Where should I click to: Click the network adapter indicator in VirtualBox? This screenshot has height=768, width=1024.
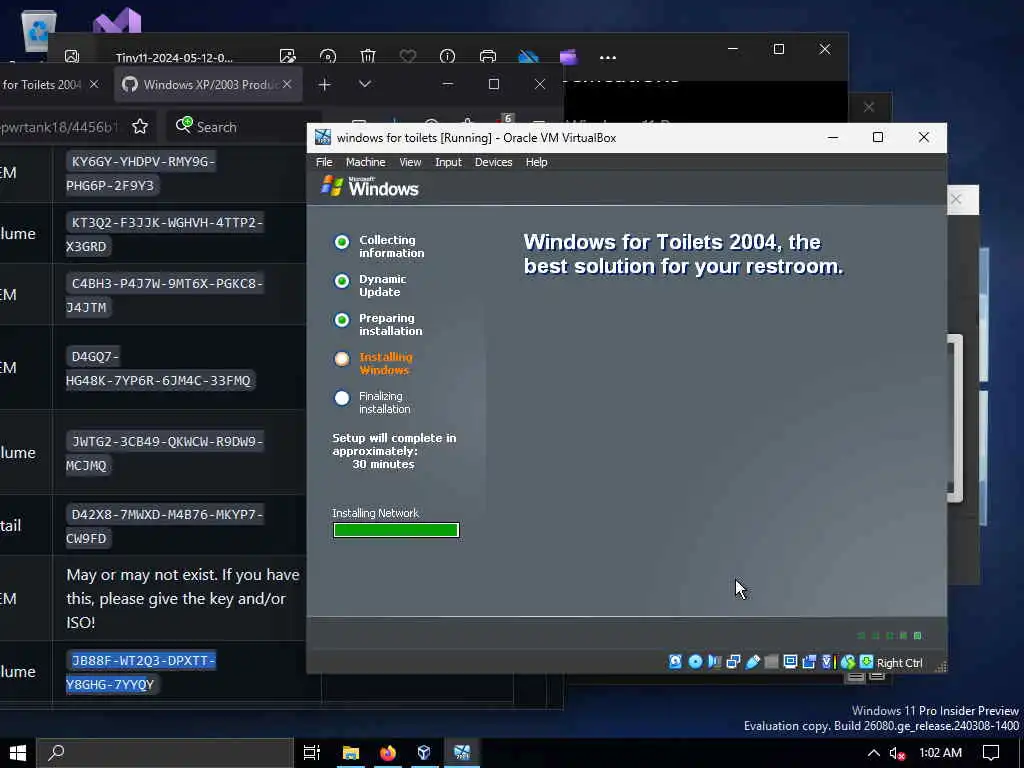(x=733, y=662)
